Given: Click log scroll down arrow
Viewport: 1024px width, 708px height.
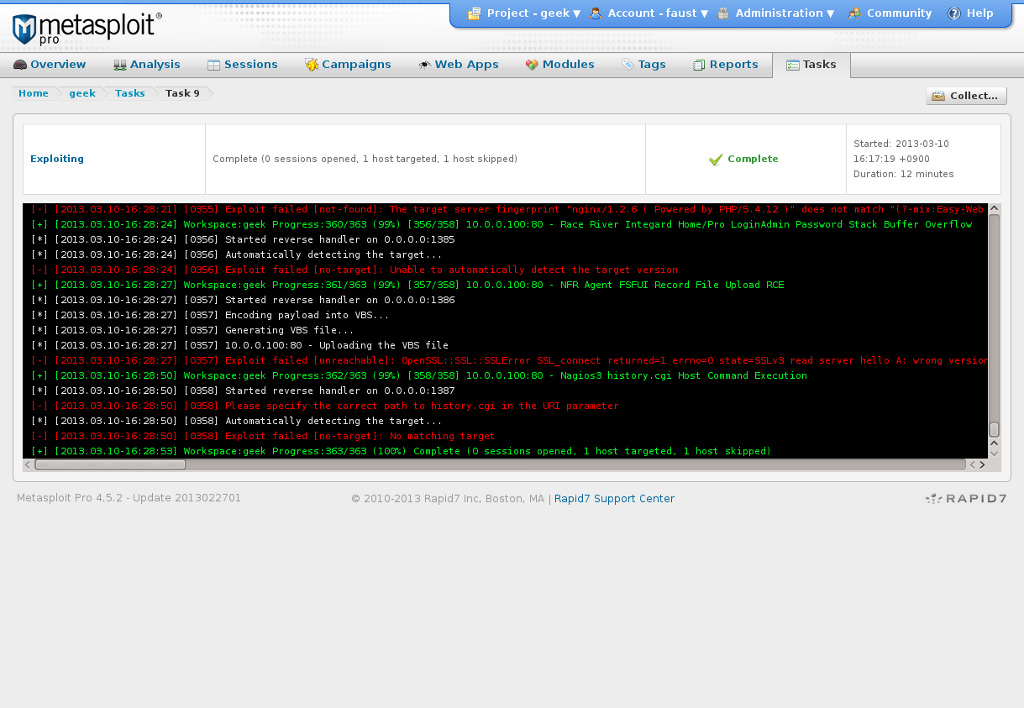Looking at the screenshot, I should (994, 453).
